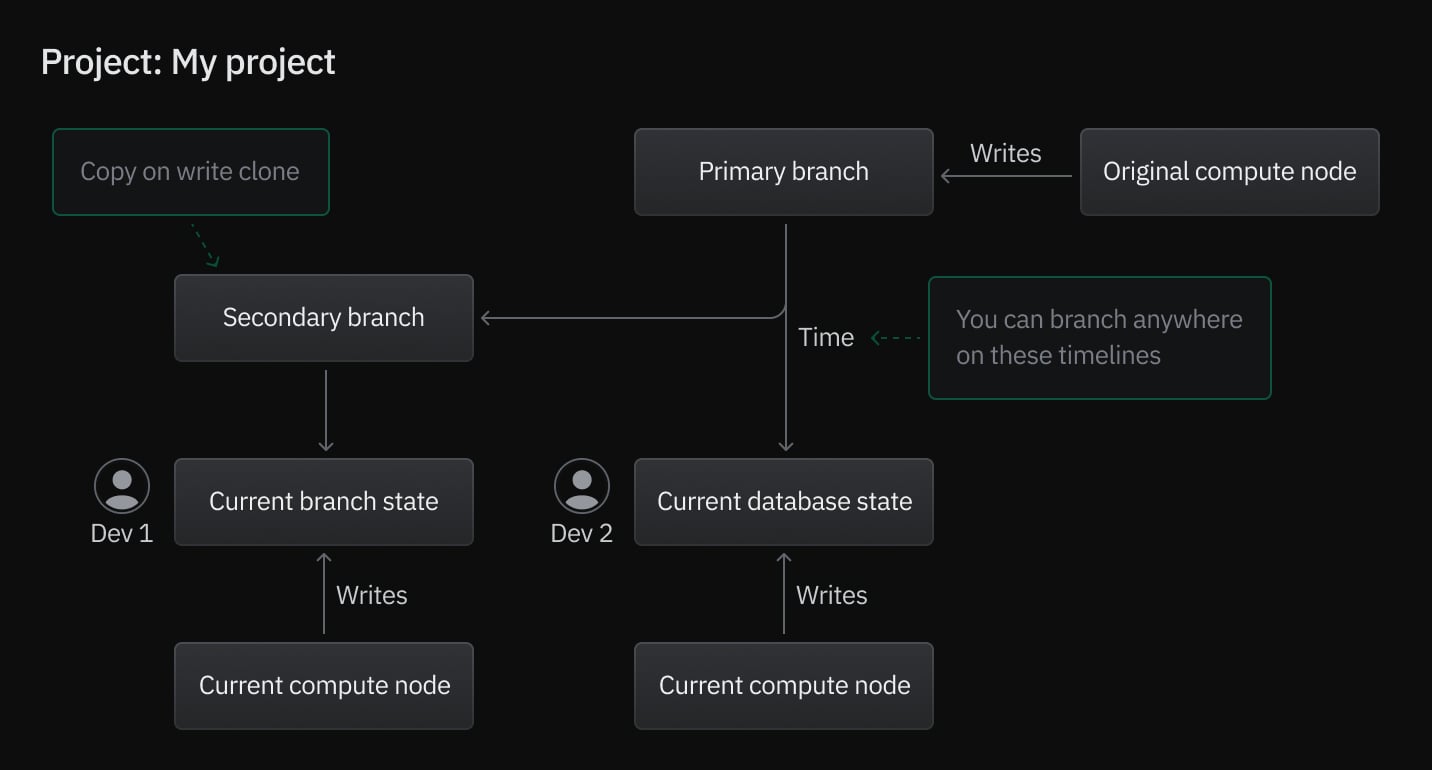1432x770 pixels.
Task: Click the Dev 1 text label
Action: point(122,534)
